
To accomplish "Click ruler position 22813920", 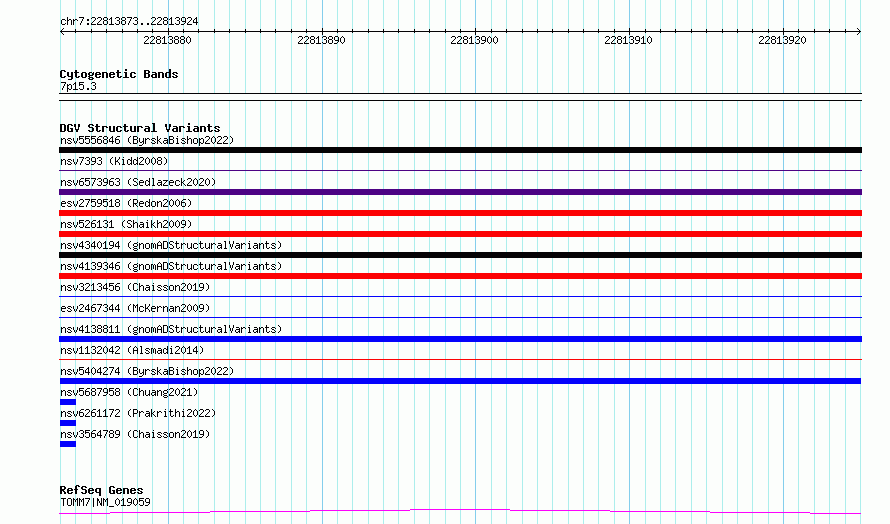I will tap(782, 40).
